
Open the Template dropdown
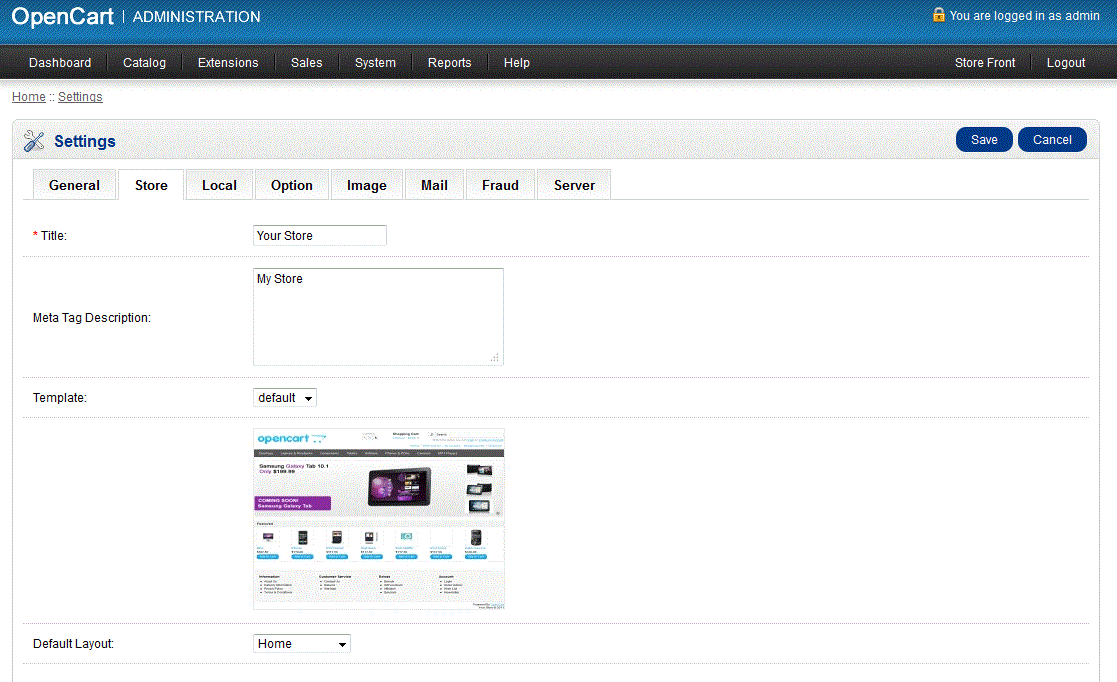tap(285, 398)
